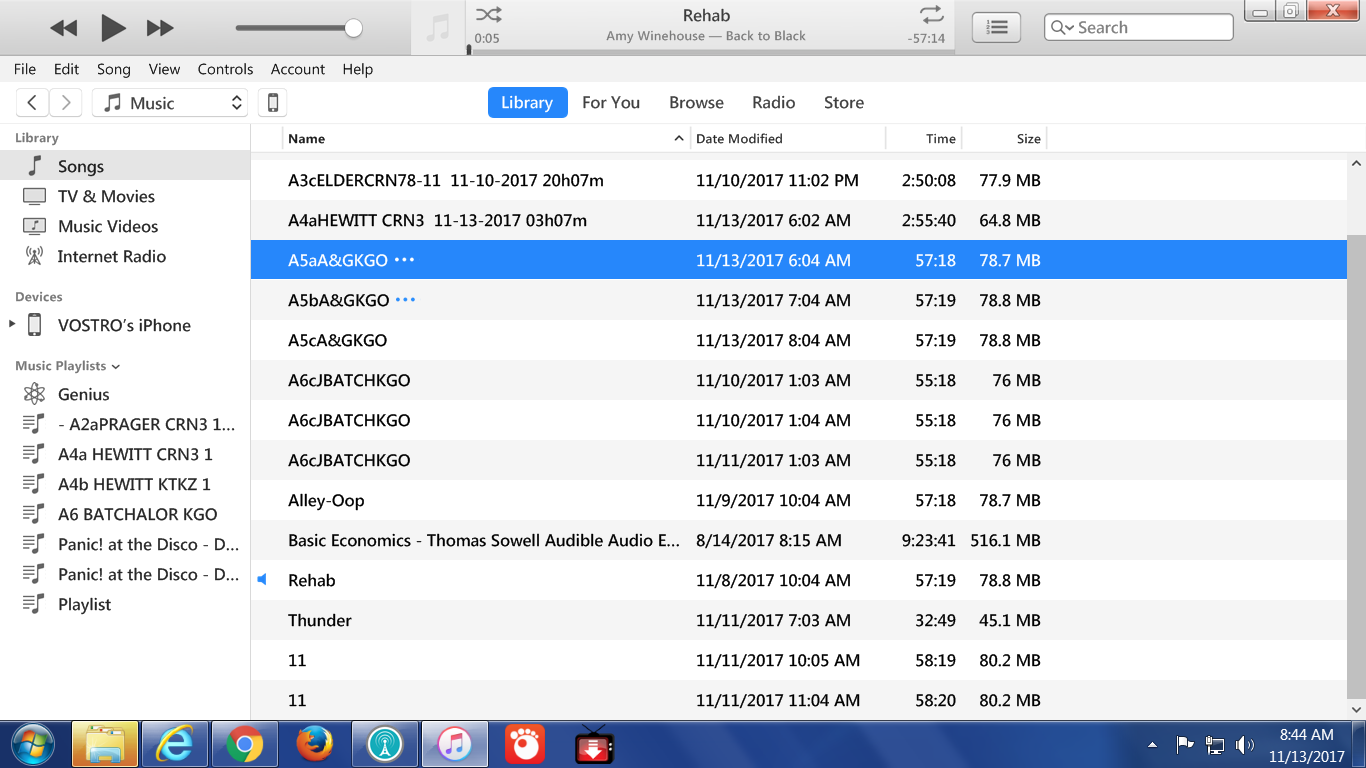1366x768 pixels.
Task: Switch to the Store tab
Action: pos(844,102)
